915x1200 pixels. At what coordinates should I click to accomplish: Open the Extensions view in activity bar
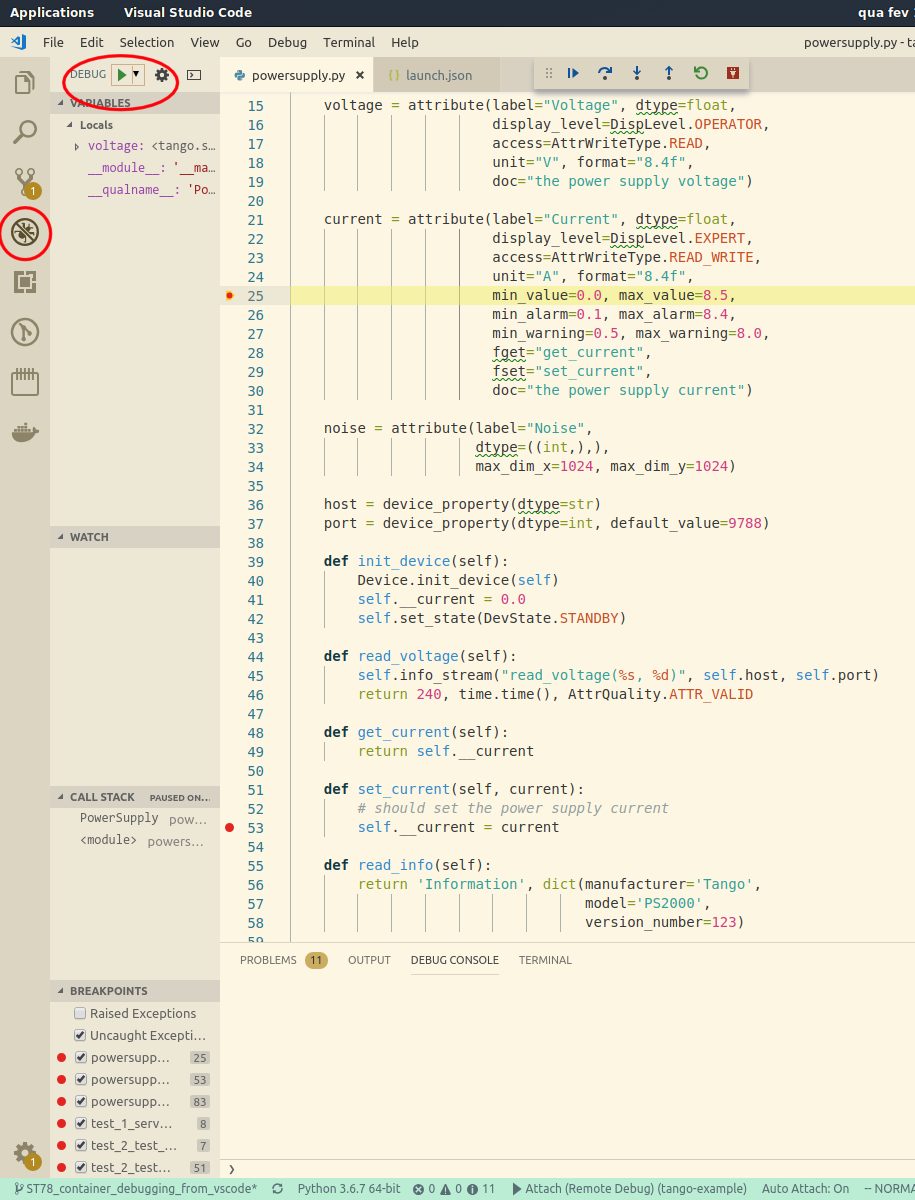click(25, 282)
